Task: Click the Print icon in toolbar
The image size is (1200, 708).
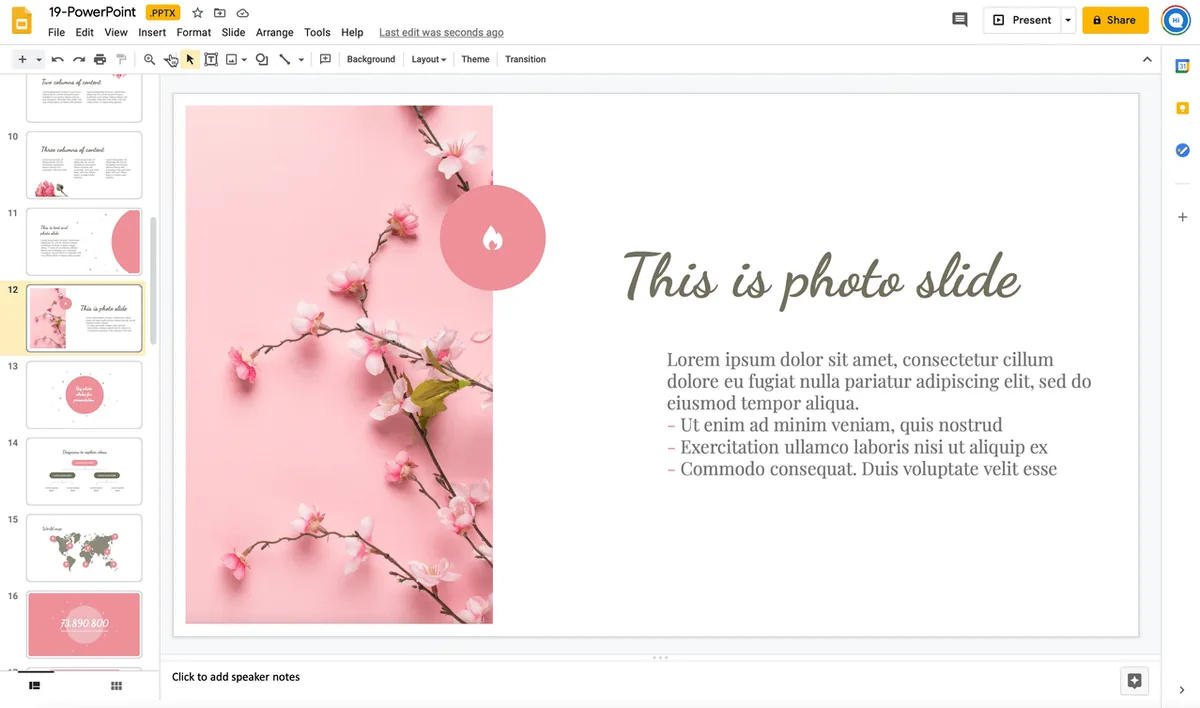Action: pyautogui.click(x=100, y=60)
